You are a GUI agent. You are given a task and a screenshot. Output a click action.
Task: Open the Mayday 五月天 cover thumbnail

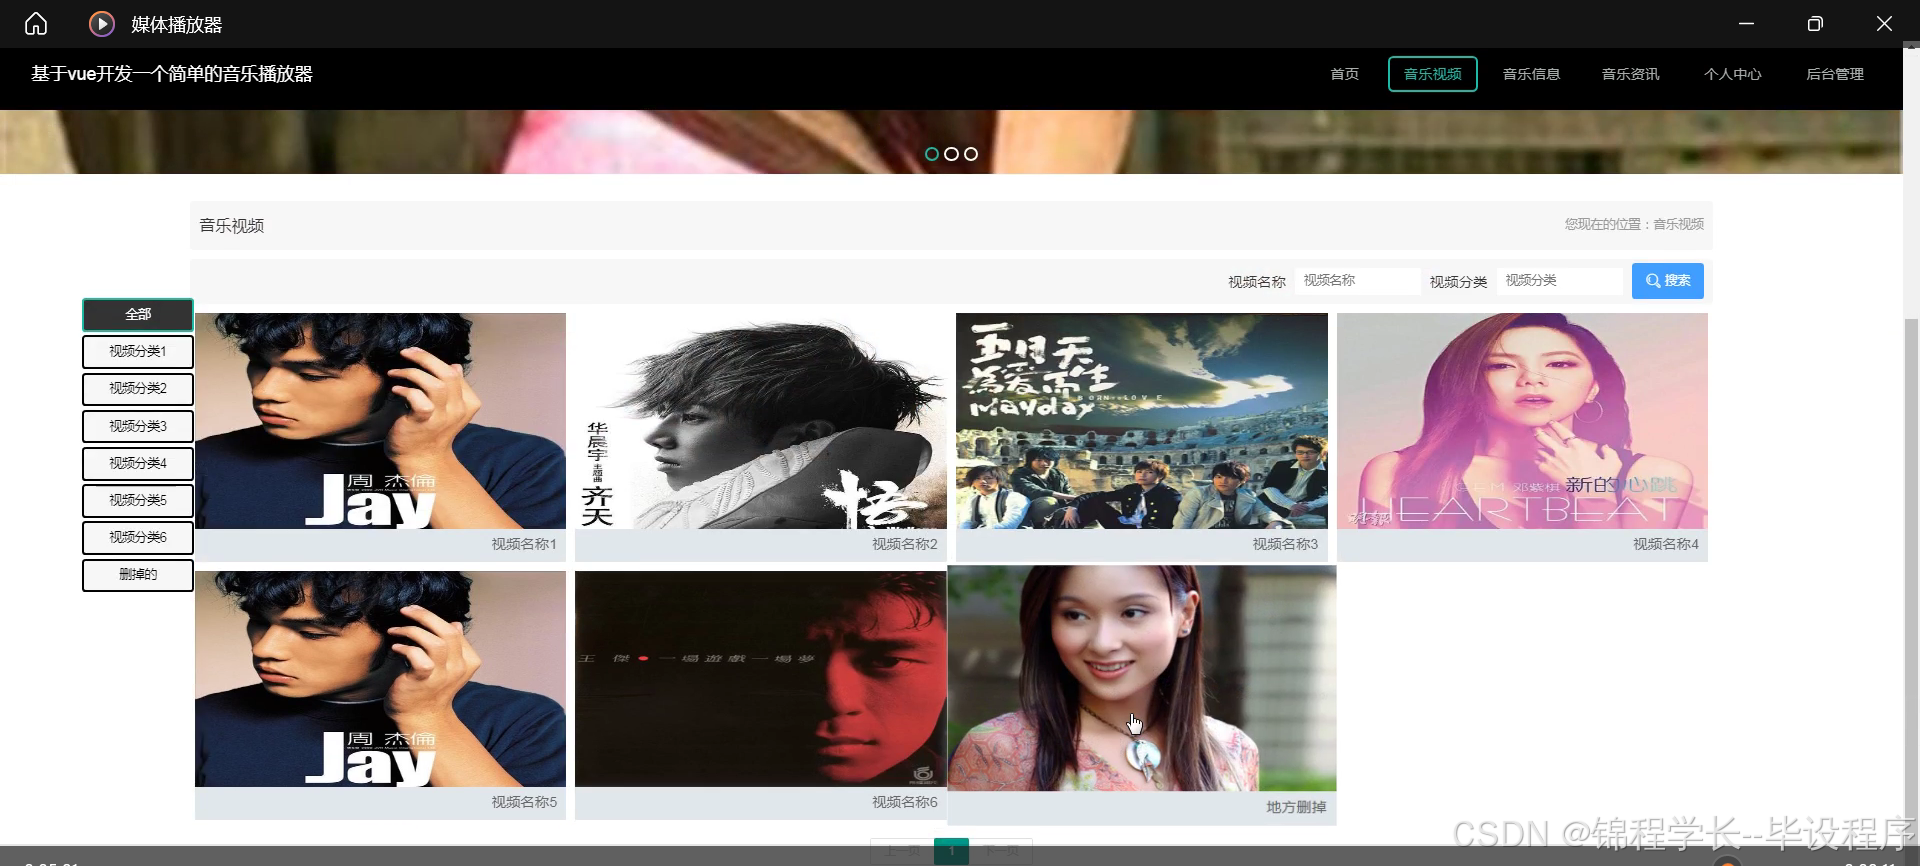pyautogui.click(x=1142, y=421)
